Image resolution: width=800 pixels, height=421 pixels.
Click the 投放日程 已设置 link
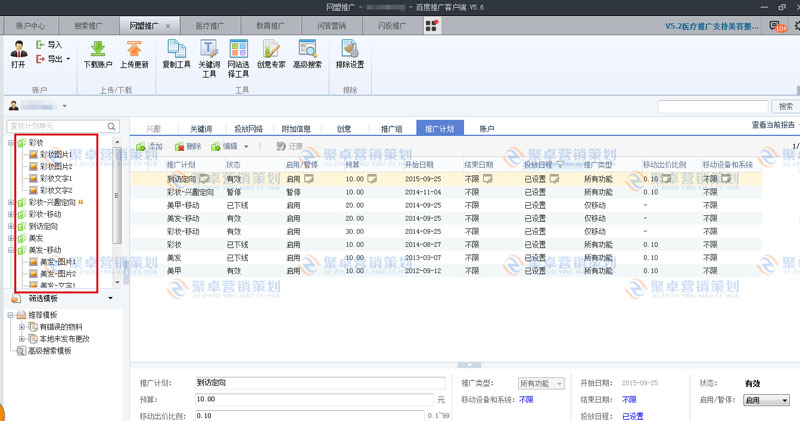tap(633, 416)
